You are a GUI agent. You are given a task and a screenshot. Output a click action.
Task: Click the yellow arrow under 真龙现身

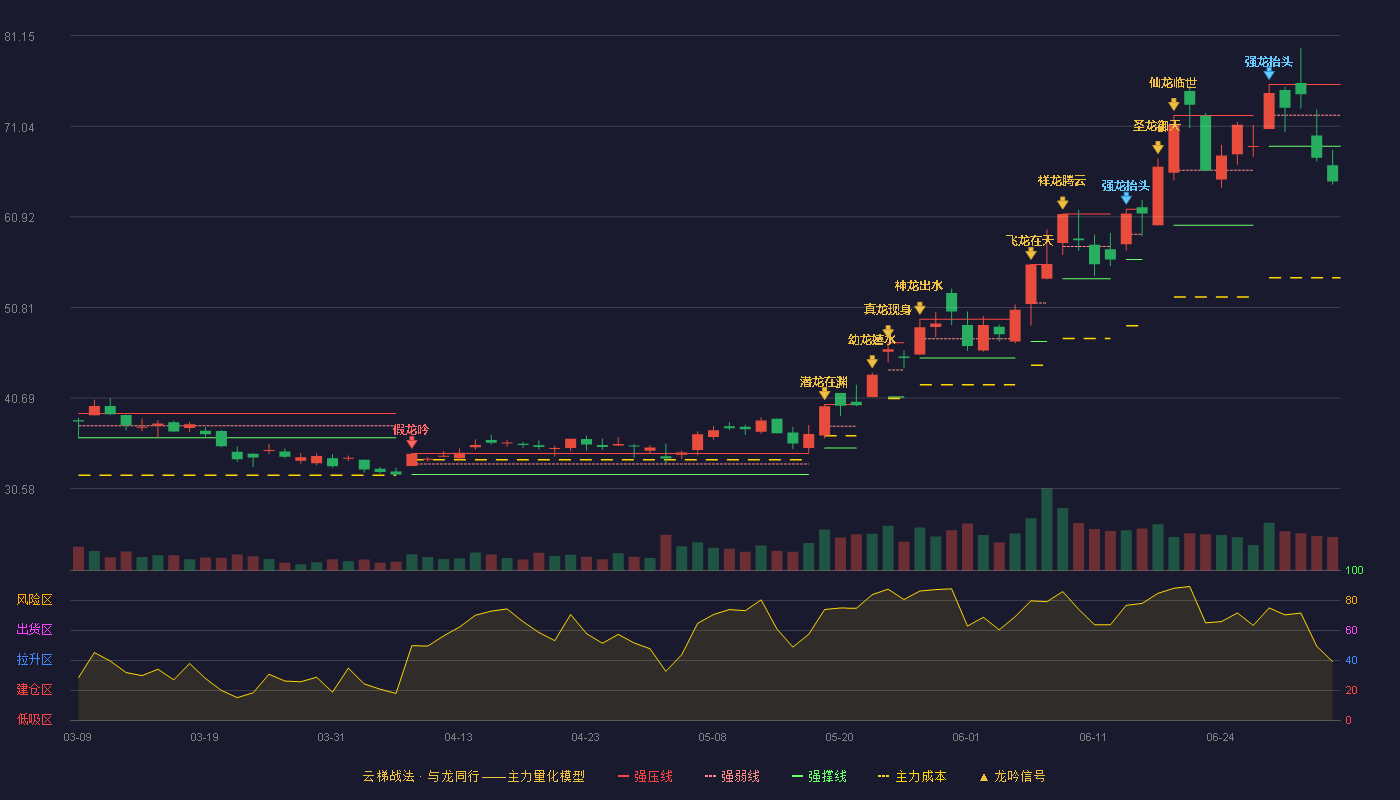[x=888, y=332]
